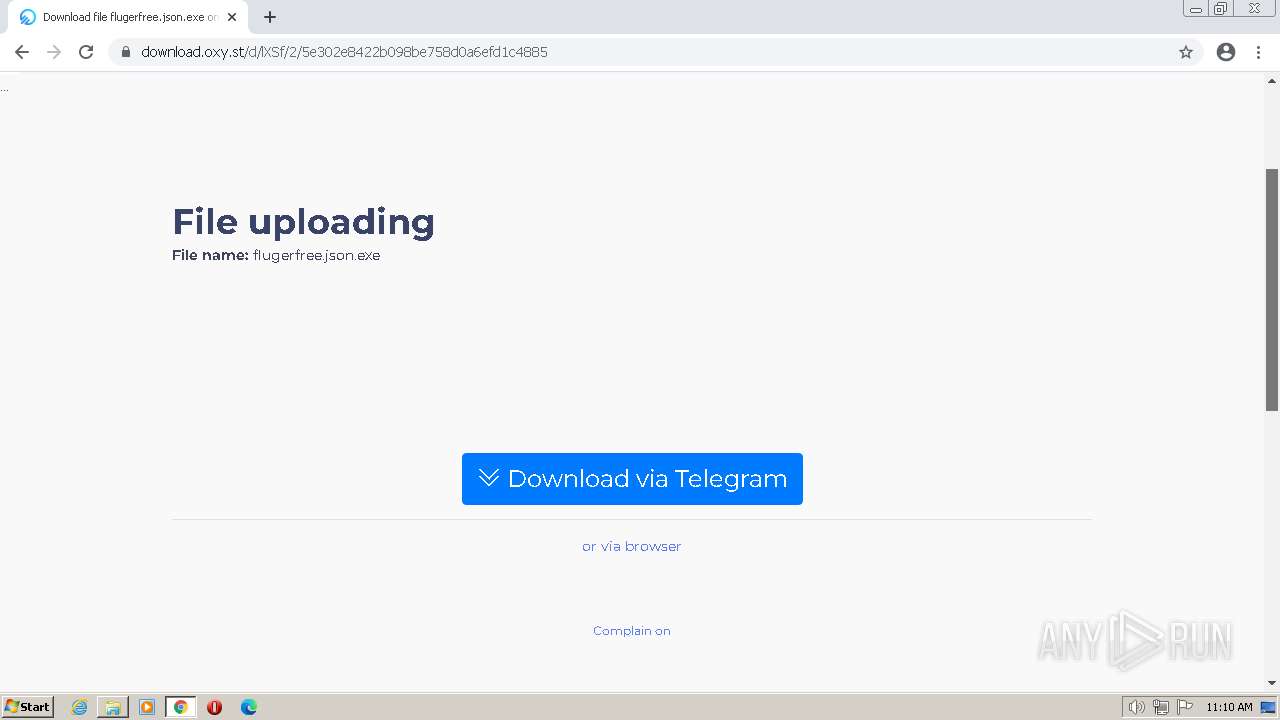This screenshot has height=720, width=1280.
Task: Open the media player taskbar icon
Action: point(147,707)
